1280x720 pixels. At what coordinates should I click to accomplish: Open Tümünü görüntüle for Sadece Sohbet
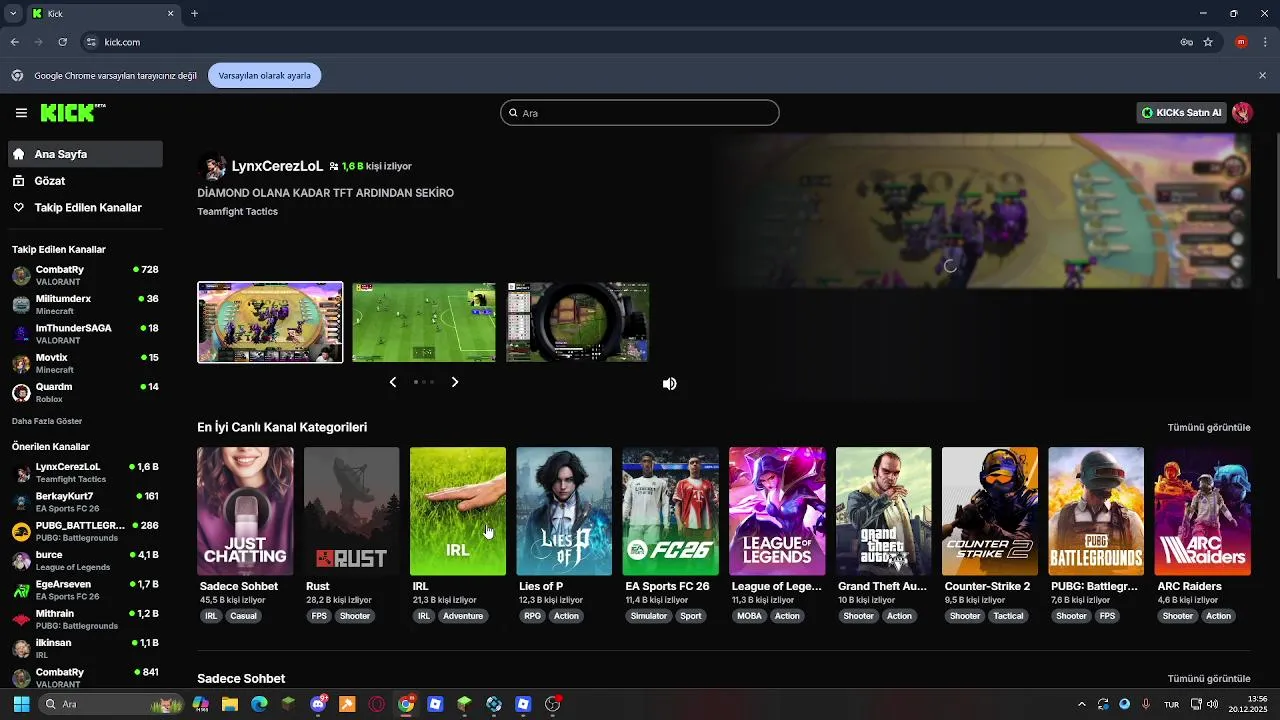[x=1209, y=679]
